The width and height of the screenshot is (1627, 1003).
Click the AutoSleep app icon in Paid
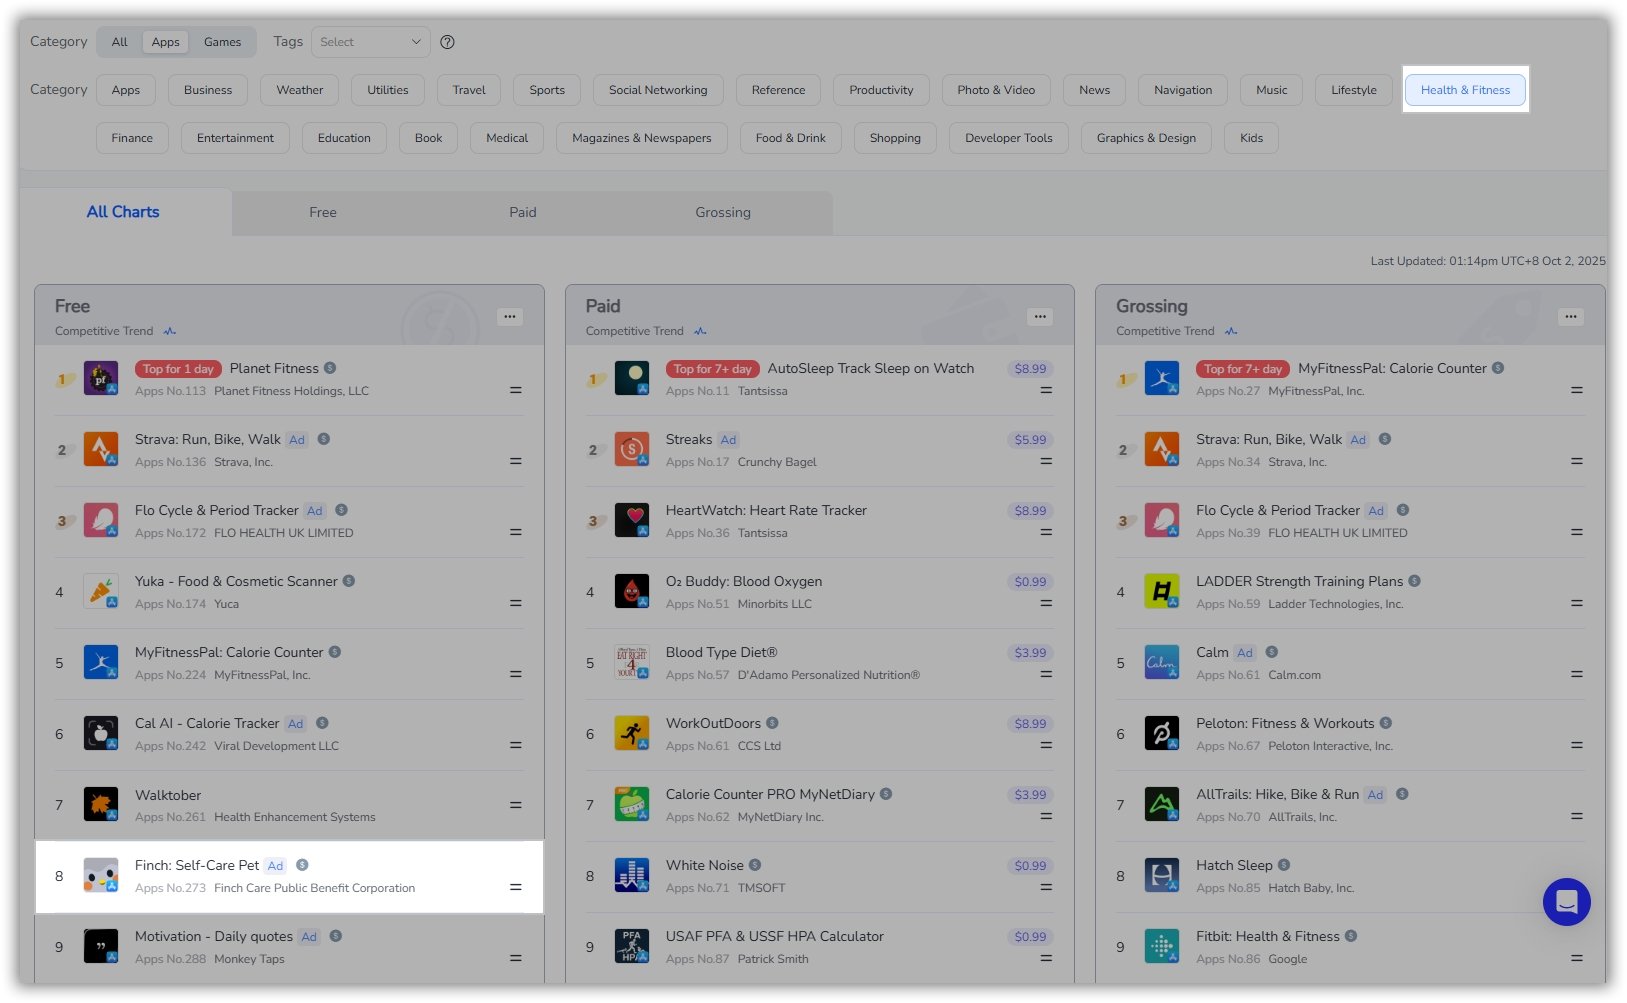click(631, 379)
